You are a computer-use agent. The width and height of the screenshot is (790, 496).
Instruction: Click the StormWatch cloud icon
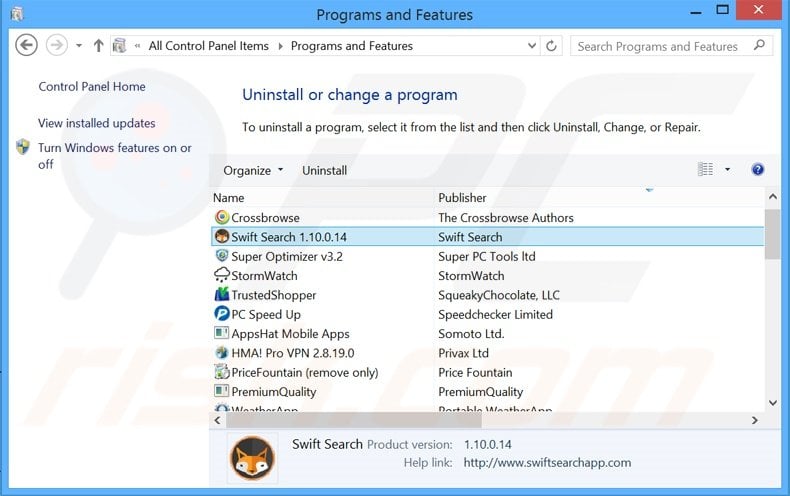222,275
